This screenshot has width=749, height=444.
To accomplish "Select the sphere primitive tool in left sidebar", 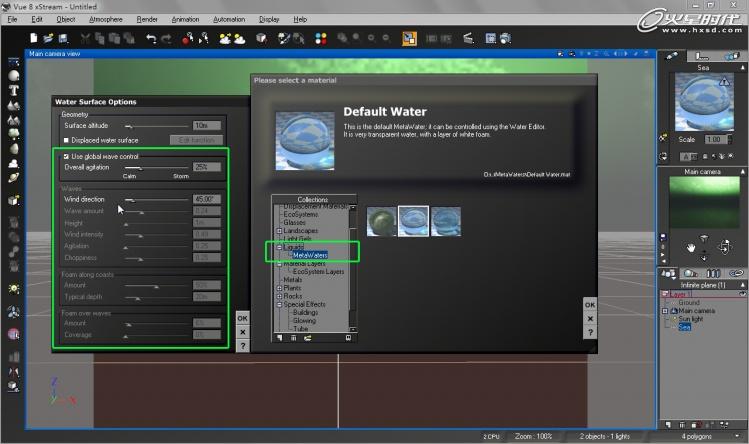I will [x=13, y=76].
